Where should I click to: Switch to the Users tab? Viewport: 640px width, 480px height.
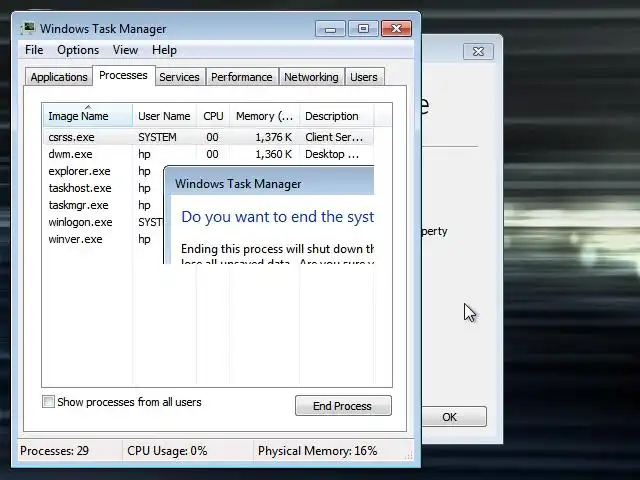(364, 77)
